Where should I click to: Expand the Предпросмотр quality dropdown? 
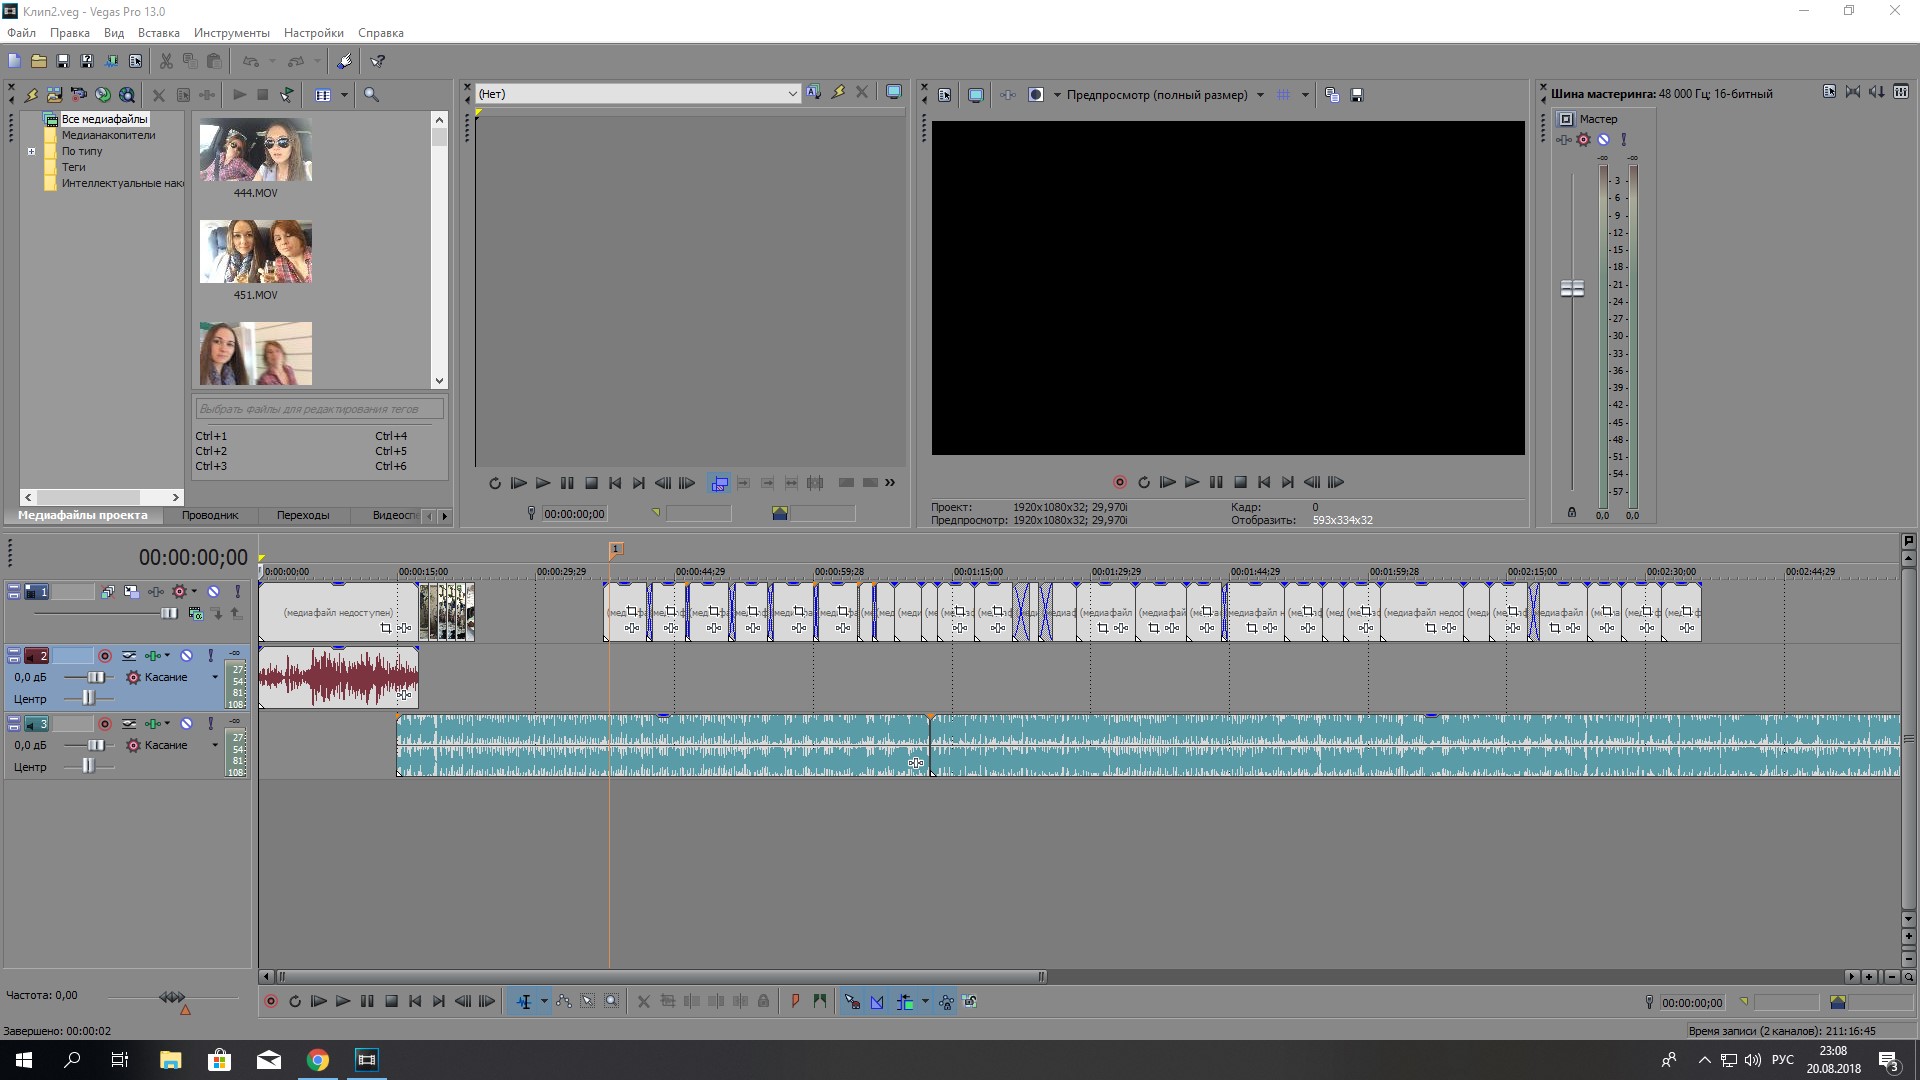point(1260,95)
